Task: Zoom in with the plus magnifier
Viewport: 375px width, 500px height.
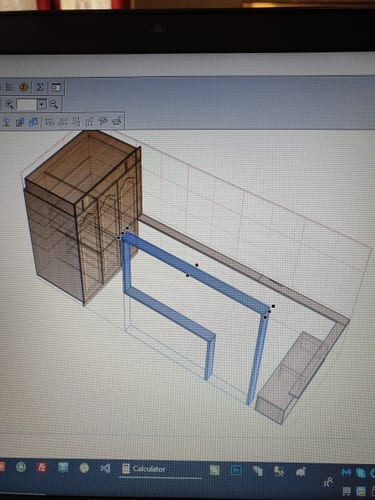Action: 9,104
